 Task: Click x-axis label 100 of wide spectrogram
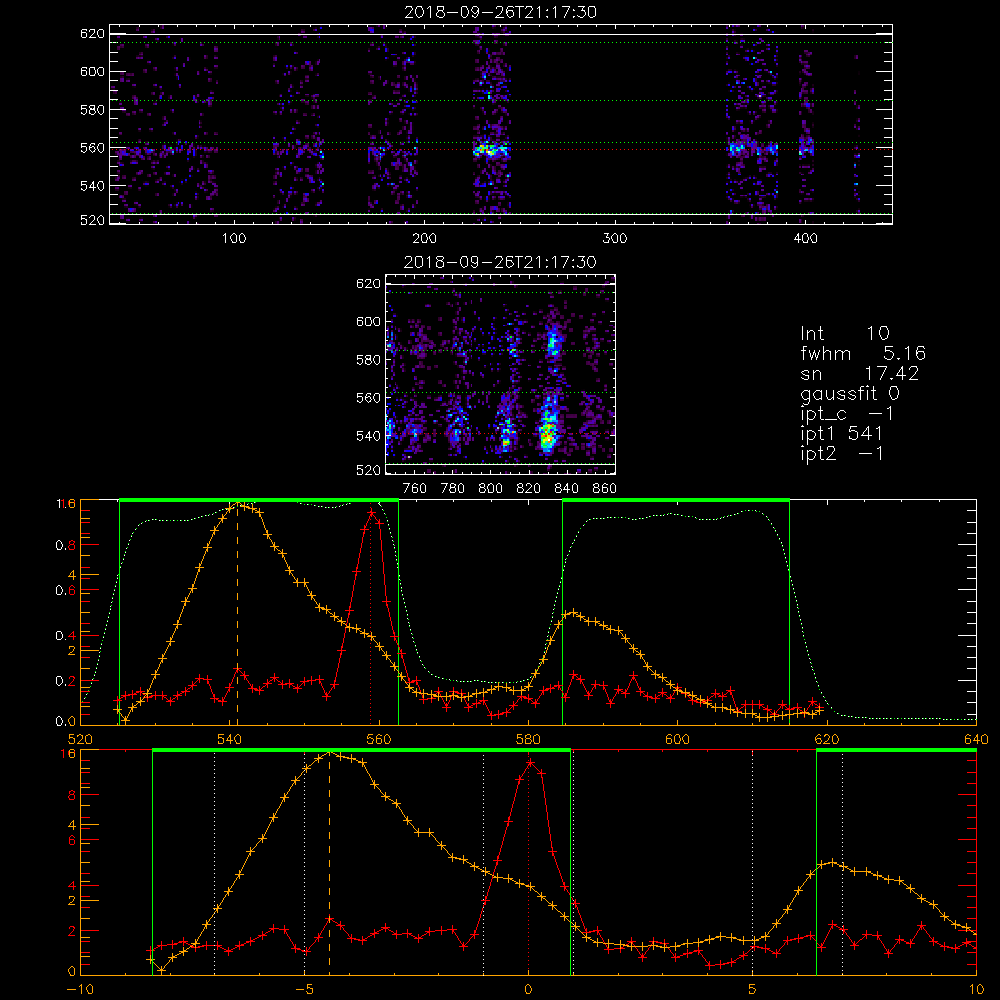click(x=234, y=239)
